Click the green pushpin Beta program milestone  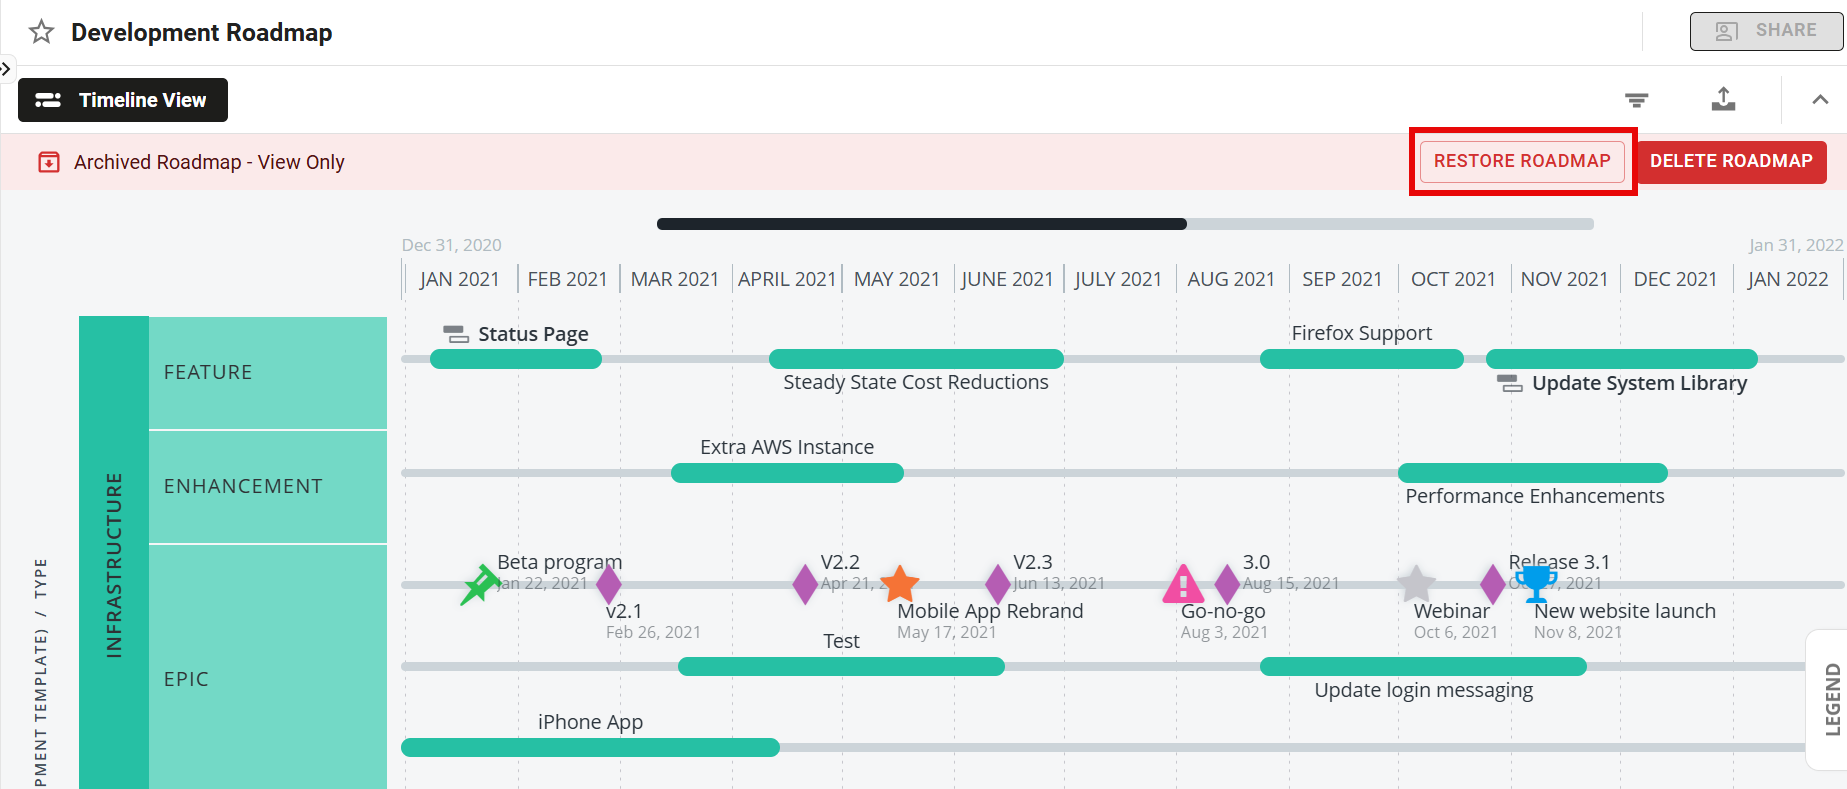pyautogui.click(x=480, y=585)
